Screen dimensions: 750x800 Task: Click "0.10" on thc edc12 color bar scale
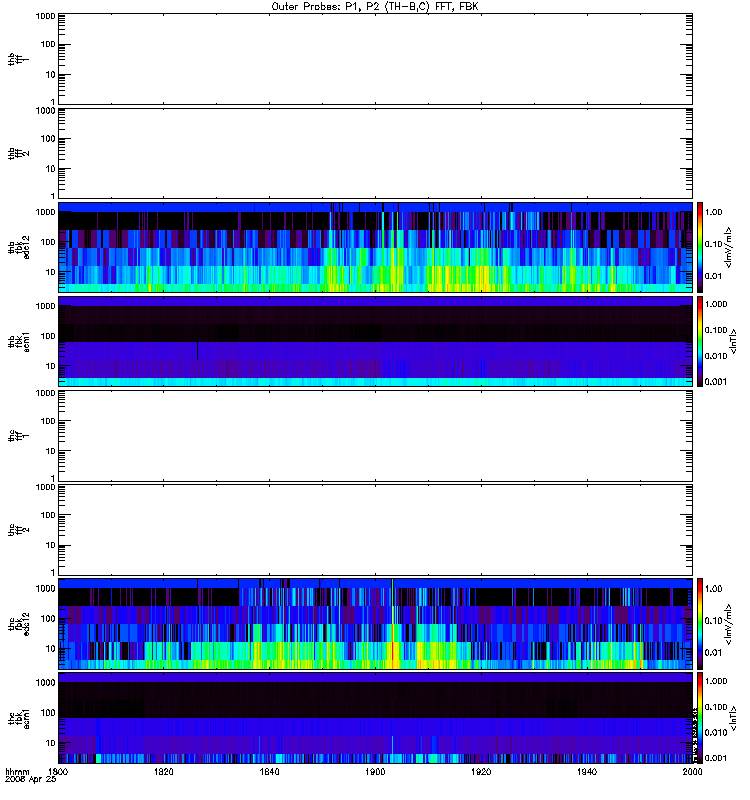713,620
